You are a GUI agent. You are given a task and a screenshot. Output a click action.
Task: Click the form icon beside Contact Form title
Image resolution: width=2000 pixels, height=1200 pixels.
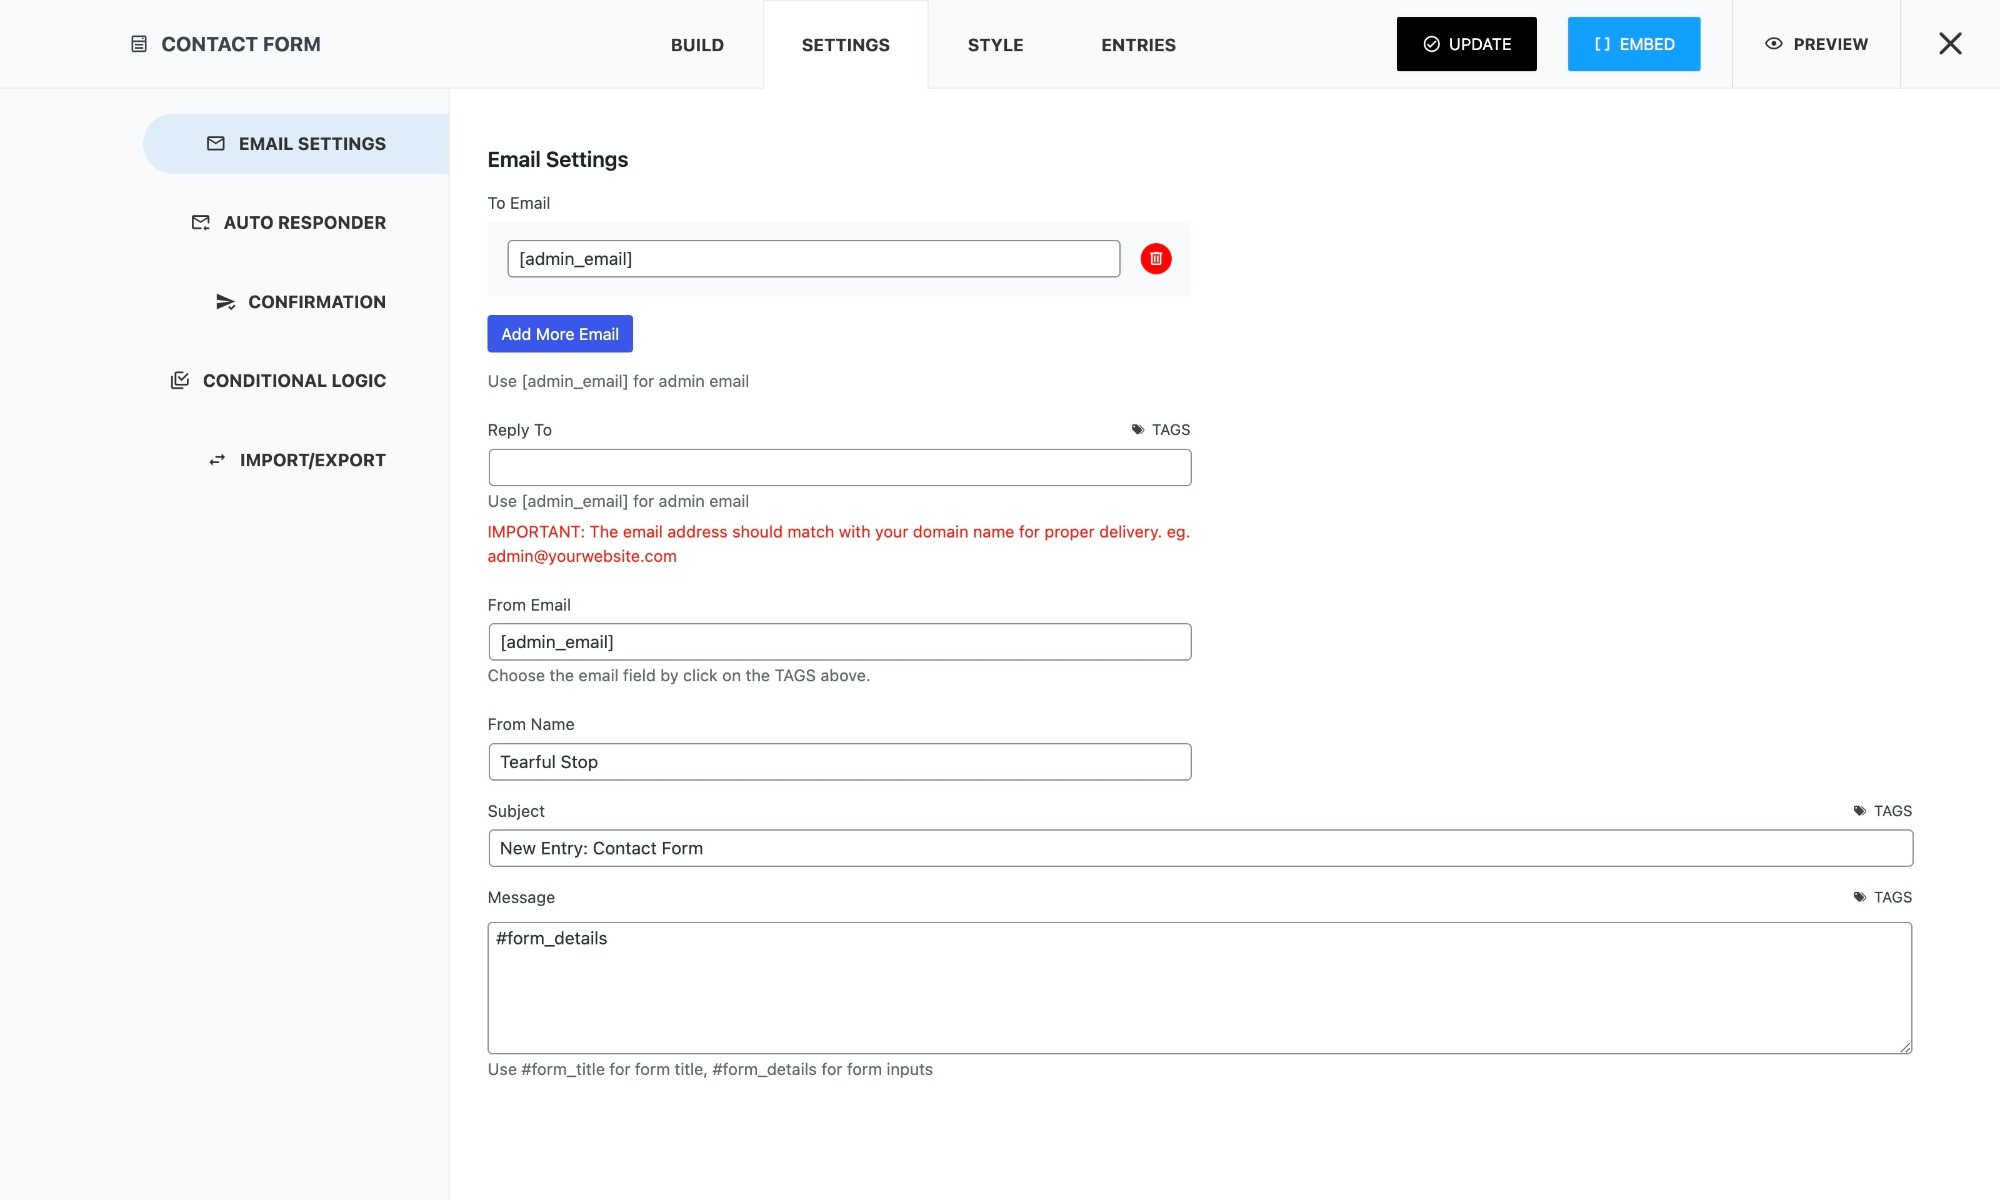pos(139,44)
